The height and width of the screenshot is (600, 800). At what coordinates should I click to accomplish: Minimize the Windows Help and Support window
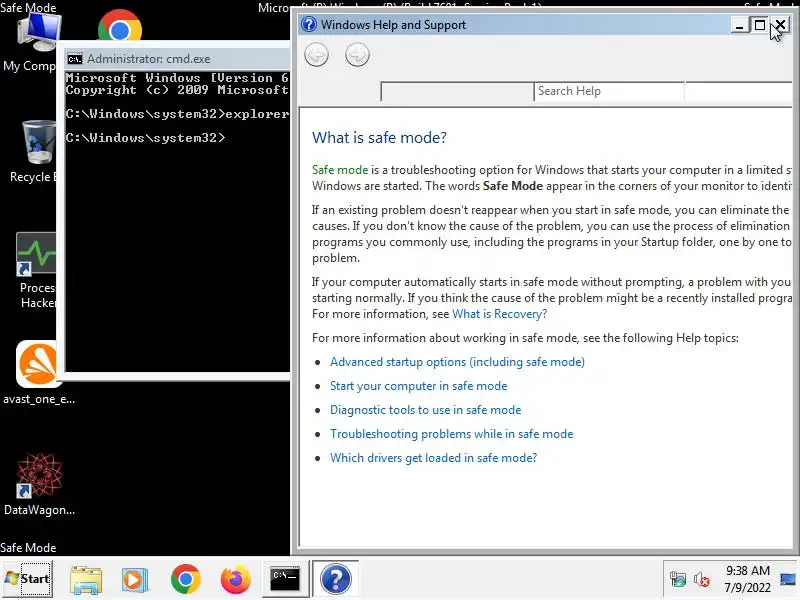(x=739, y=25)
